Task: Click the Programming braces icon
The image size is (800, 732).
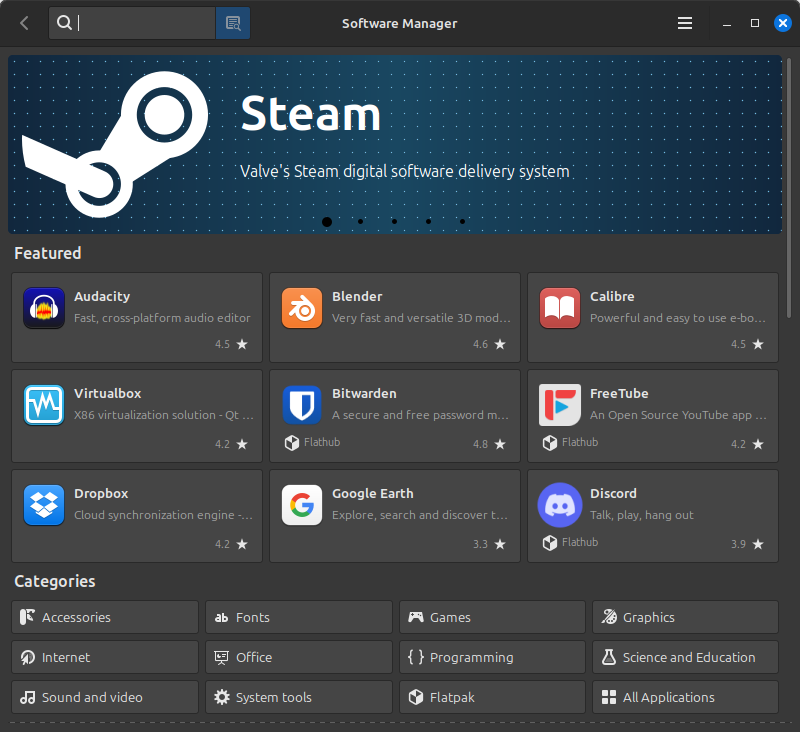Action: [416, 657]
